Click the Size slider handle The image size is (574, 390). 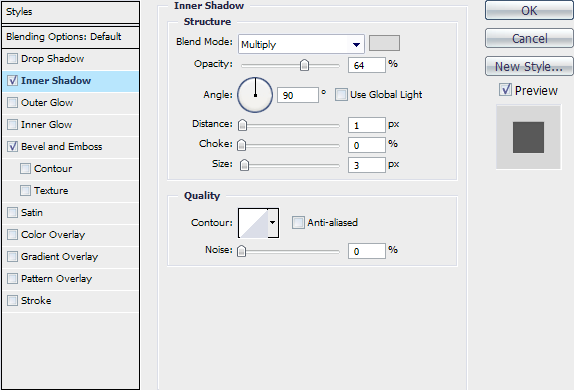[244, 165]
